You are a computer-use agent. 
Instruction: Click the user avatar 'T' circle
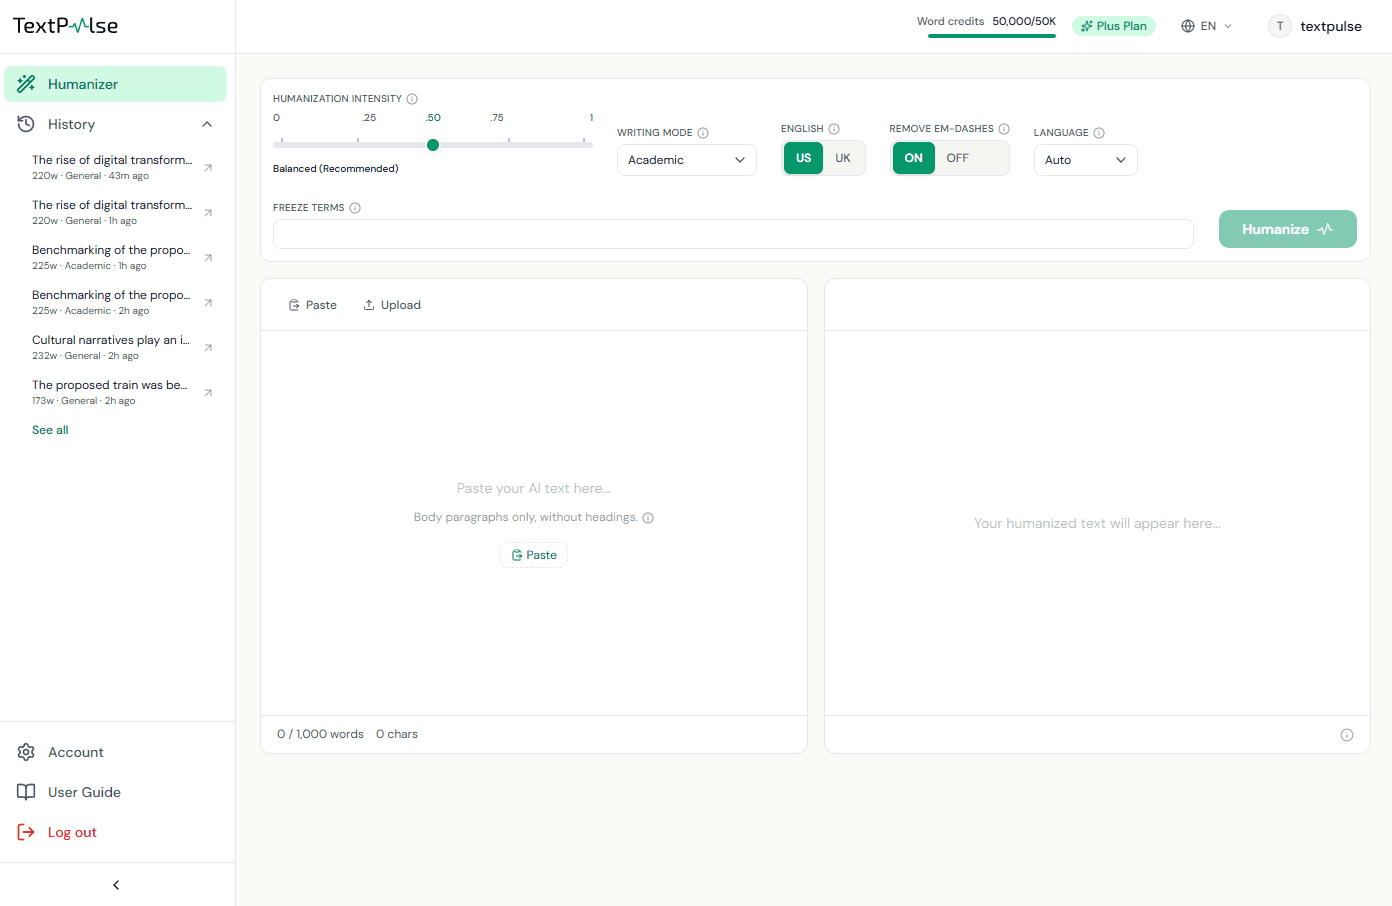[1280, 26]
